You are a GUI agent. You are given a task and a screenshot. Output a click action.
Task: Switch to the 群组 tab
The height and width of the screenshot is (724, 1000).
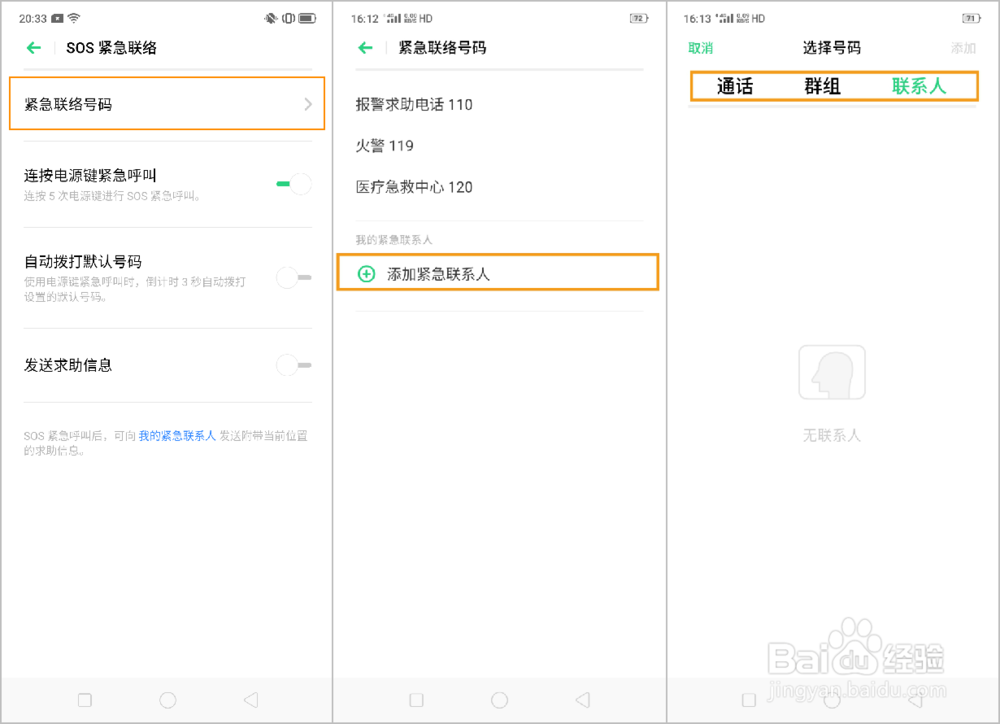(x=822, y=86)
